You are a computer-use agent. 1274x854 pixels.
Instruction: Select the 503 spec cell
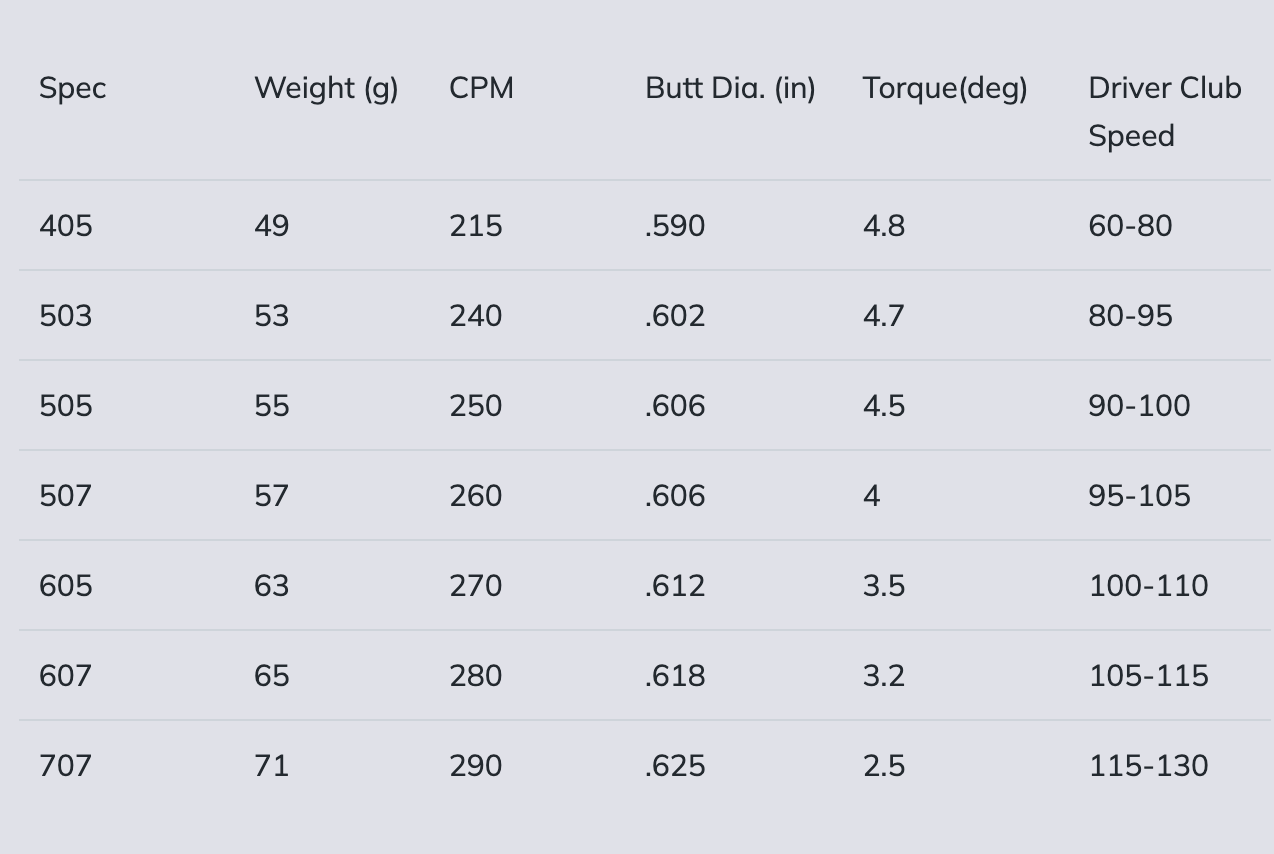coord(65,316)
